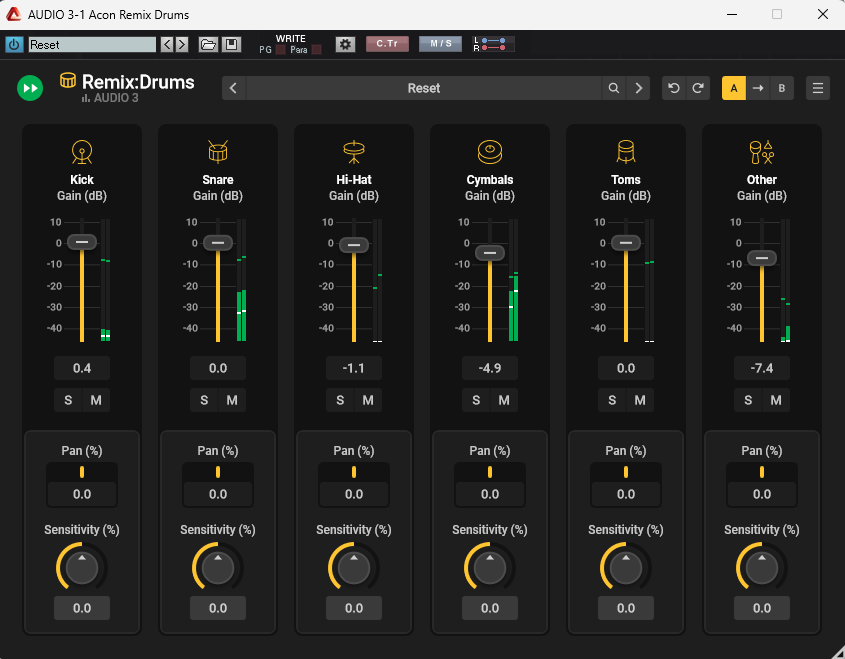
Task: Click the Kick gain fader handle
Action: [82, 242]
